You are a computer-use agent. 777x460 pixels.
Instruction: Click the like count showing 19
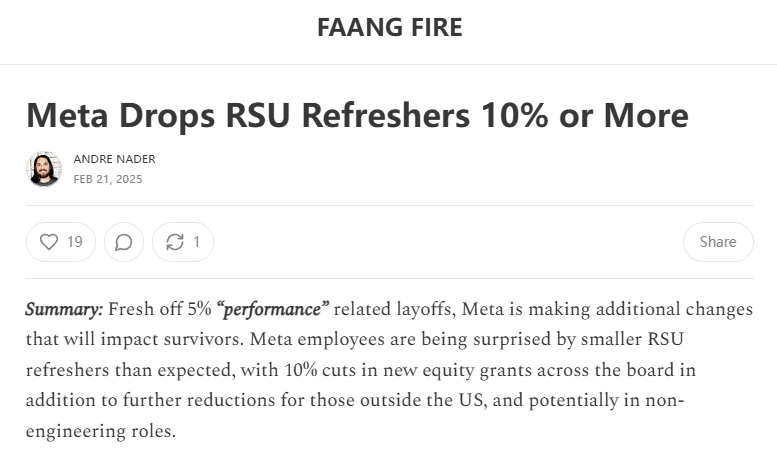(74, 242)
